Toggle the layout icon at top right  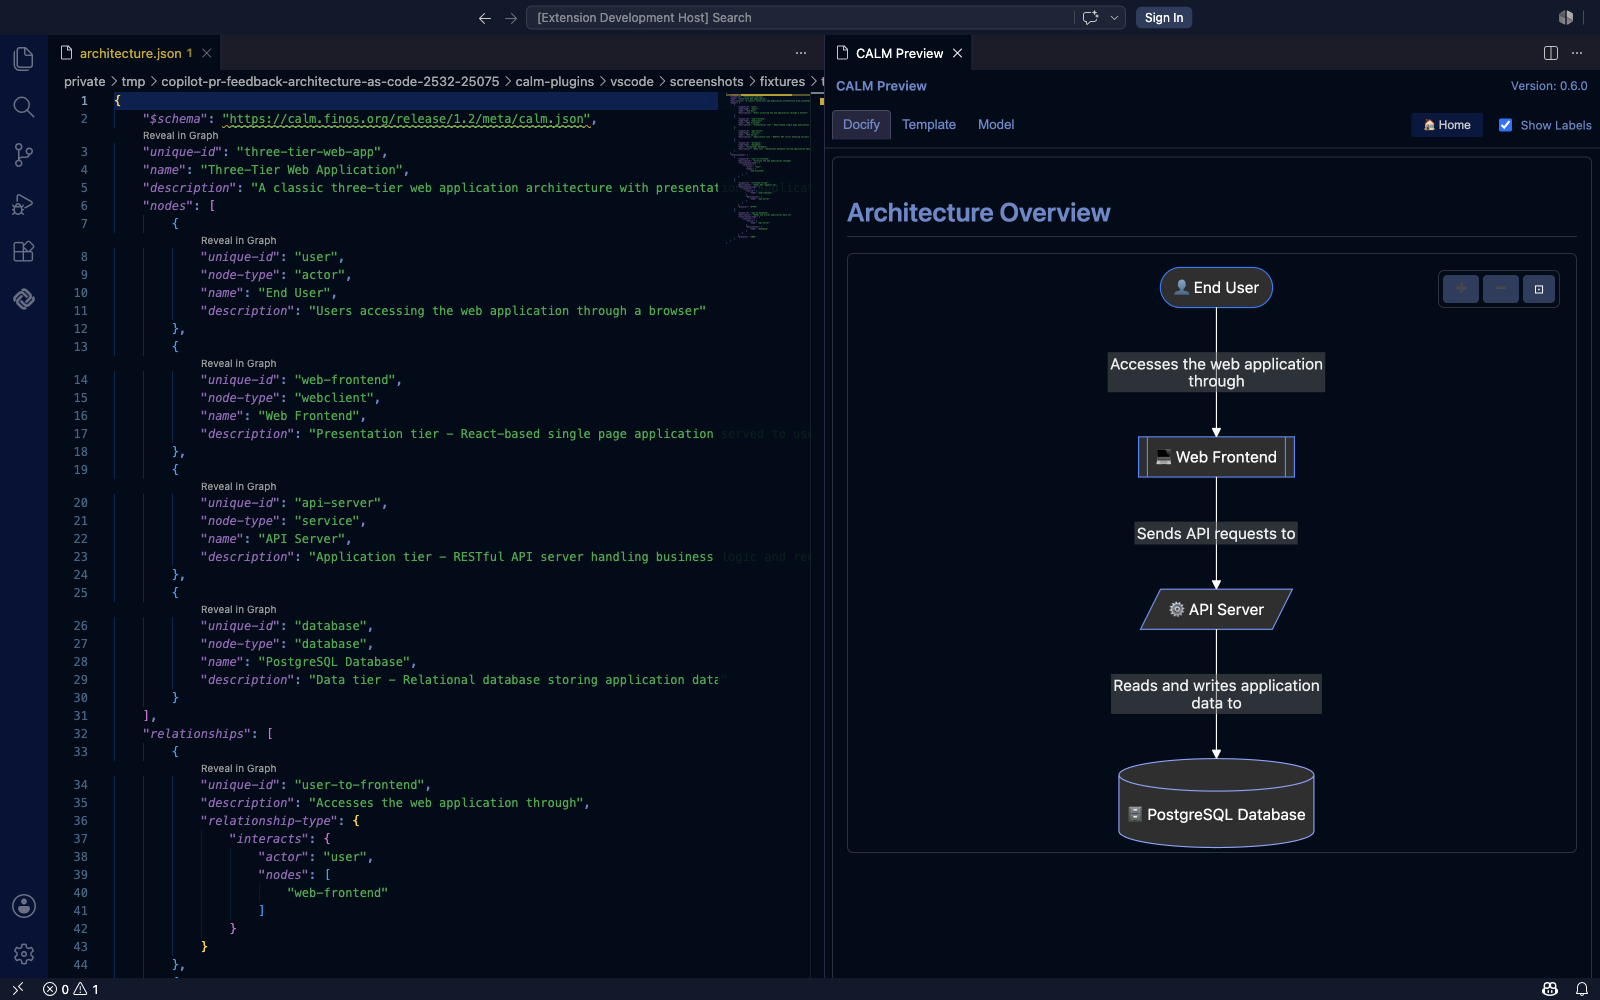coord(1566,18)
